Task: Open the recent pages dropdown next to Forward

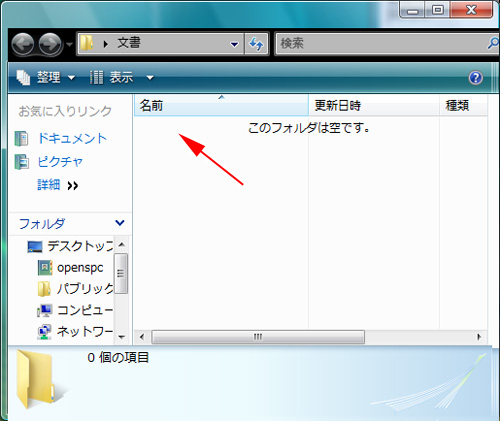Action: point(70,44)
